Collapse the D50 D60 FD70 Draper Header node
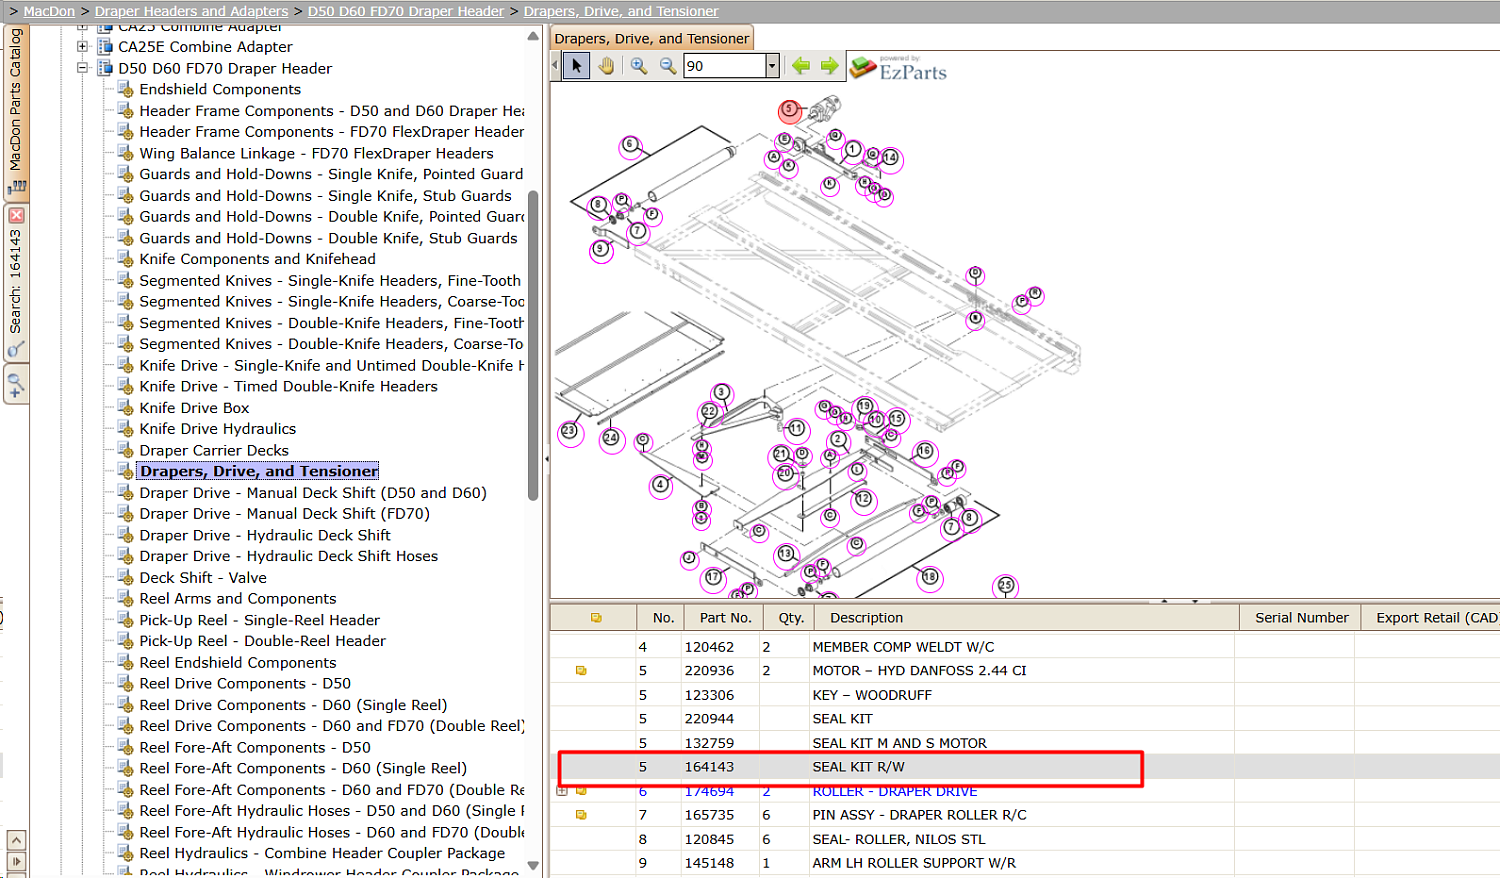Screen dimensions: 1500x878 tap(83, 68)
